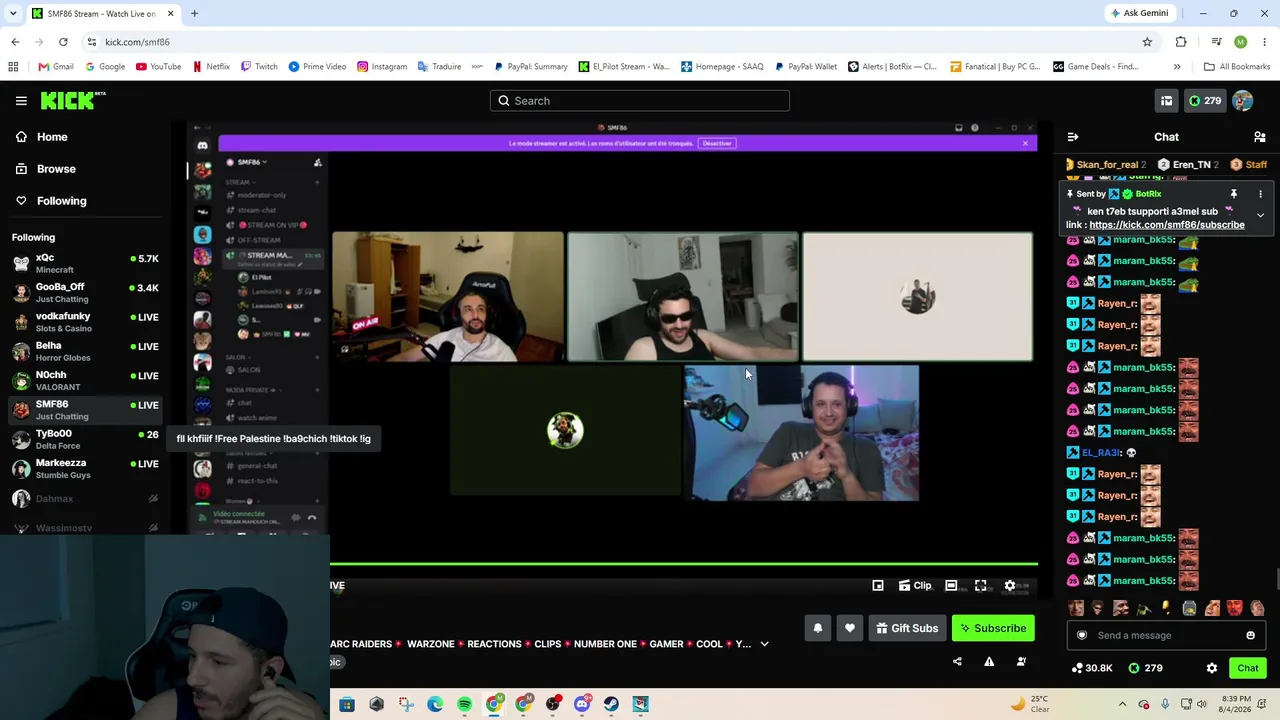Click the Kick logo

pyautogui.click(x=72, y=100)
